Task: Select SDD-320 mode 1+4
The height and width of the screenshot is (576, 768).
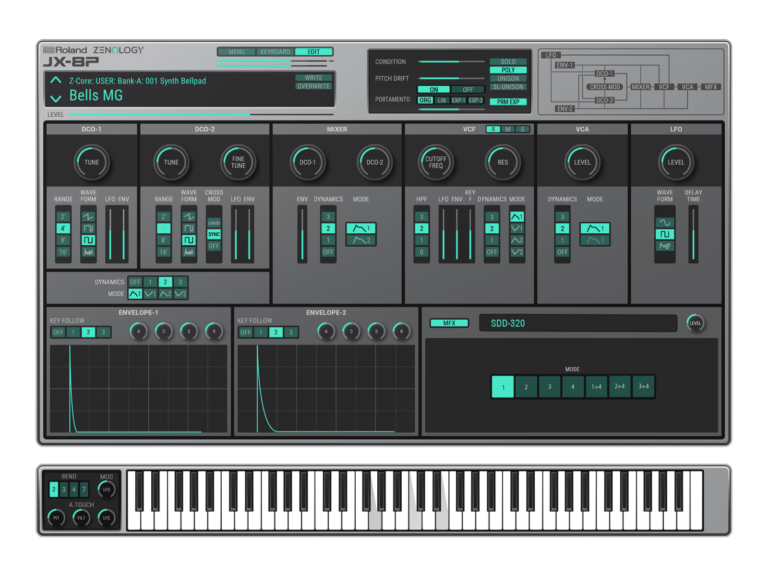Action: [596, 387]
